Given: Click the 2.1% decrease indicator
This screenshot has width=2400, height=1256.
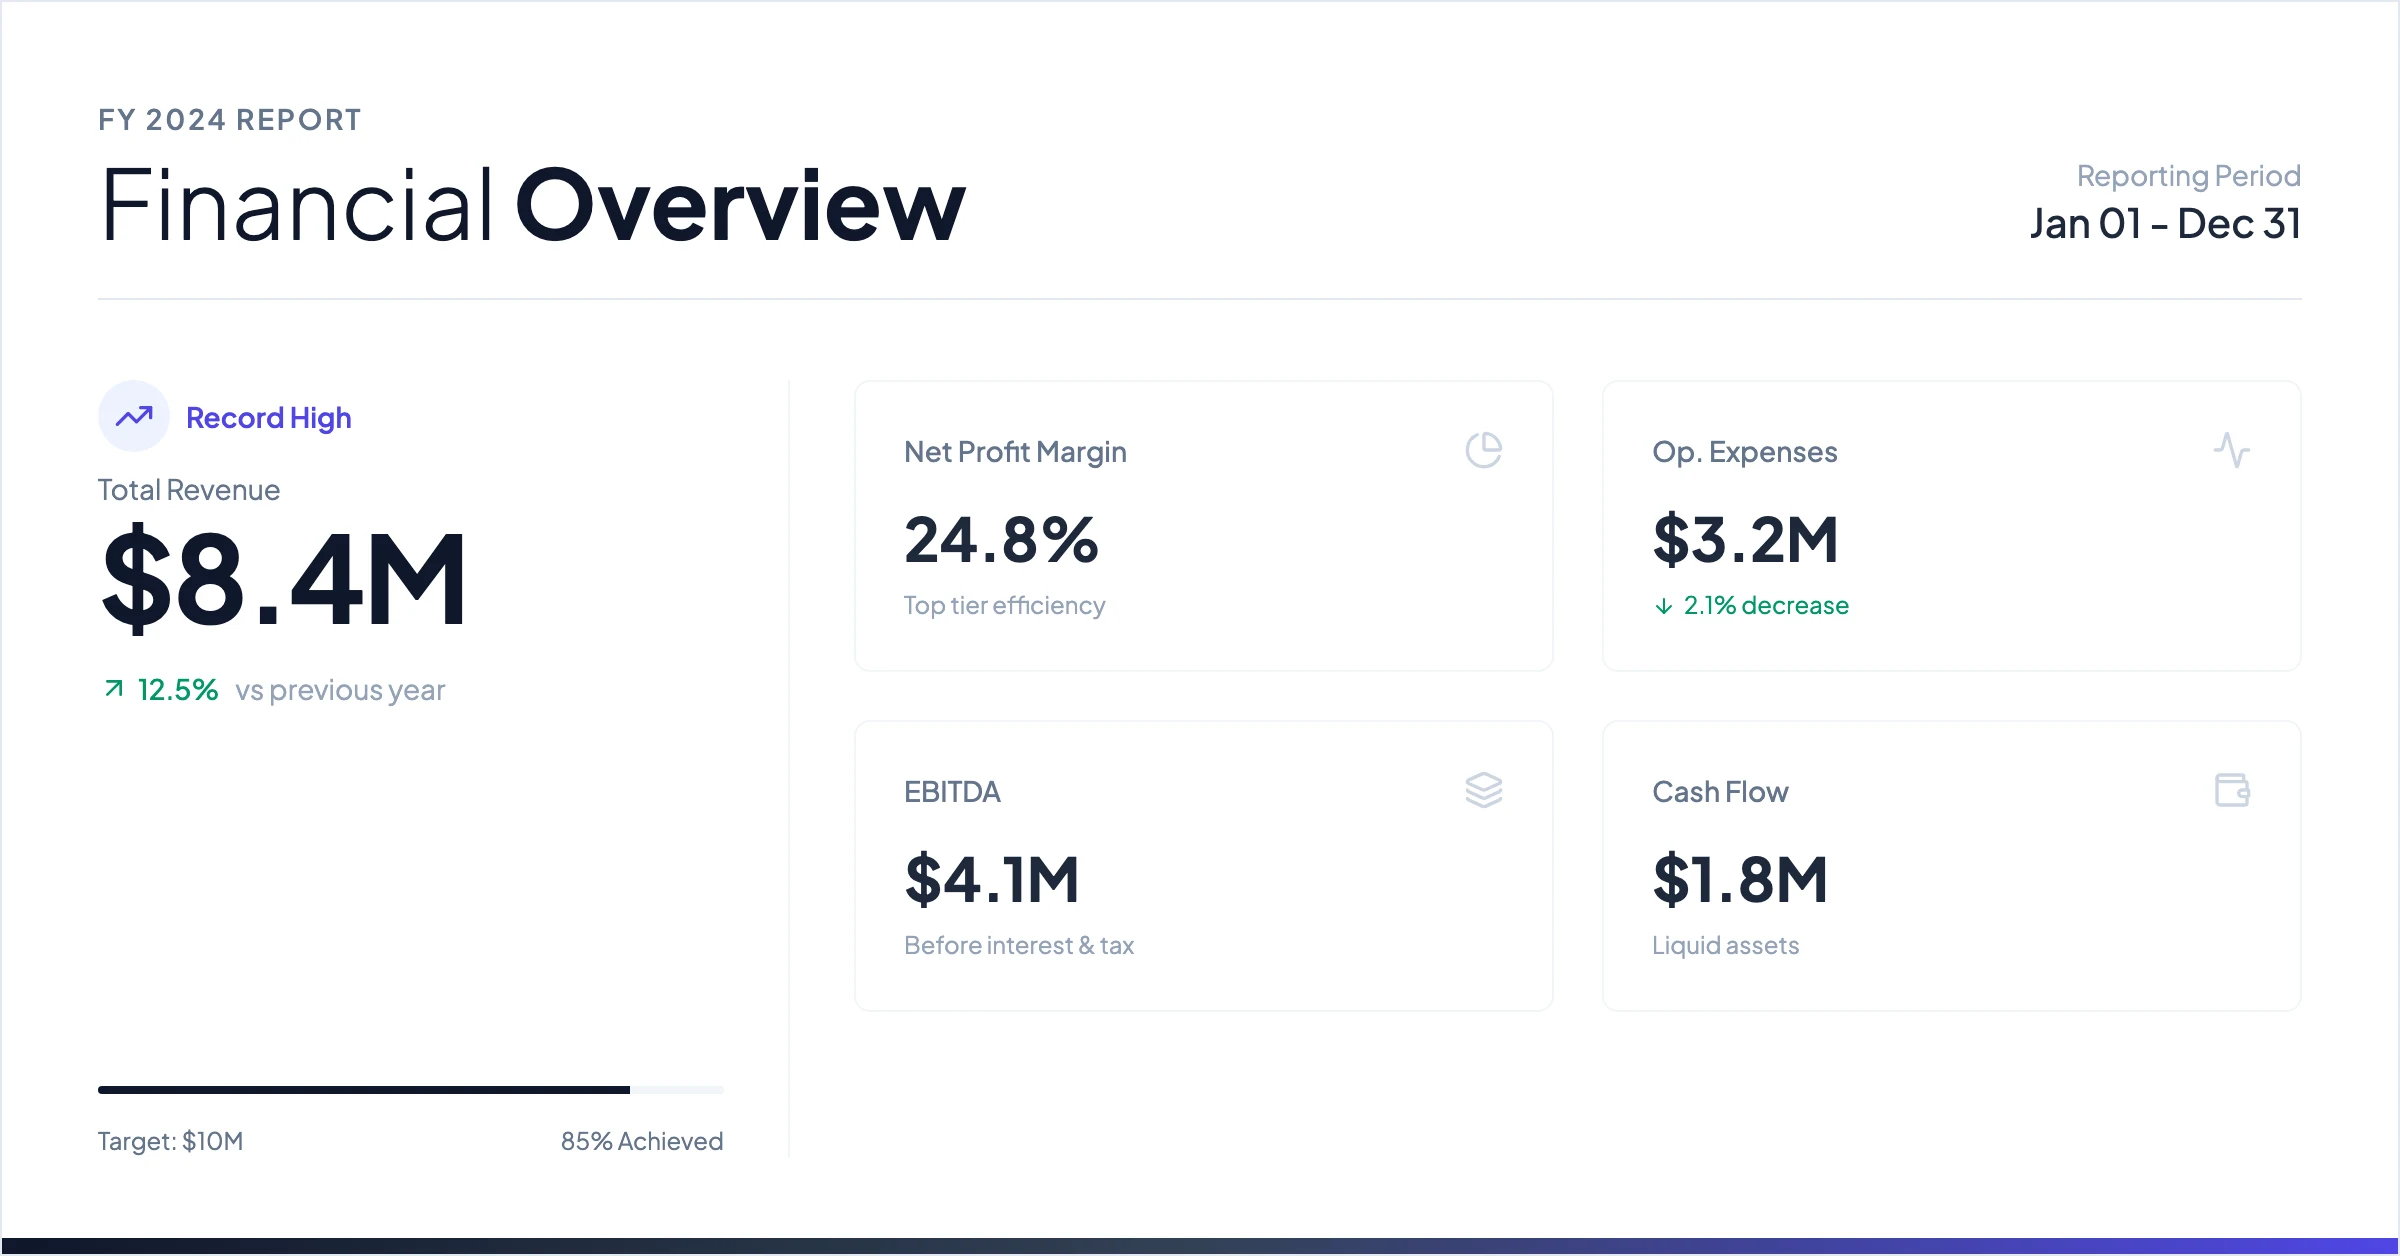Looking at the screenshot, I should [x=1752, y=606].
